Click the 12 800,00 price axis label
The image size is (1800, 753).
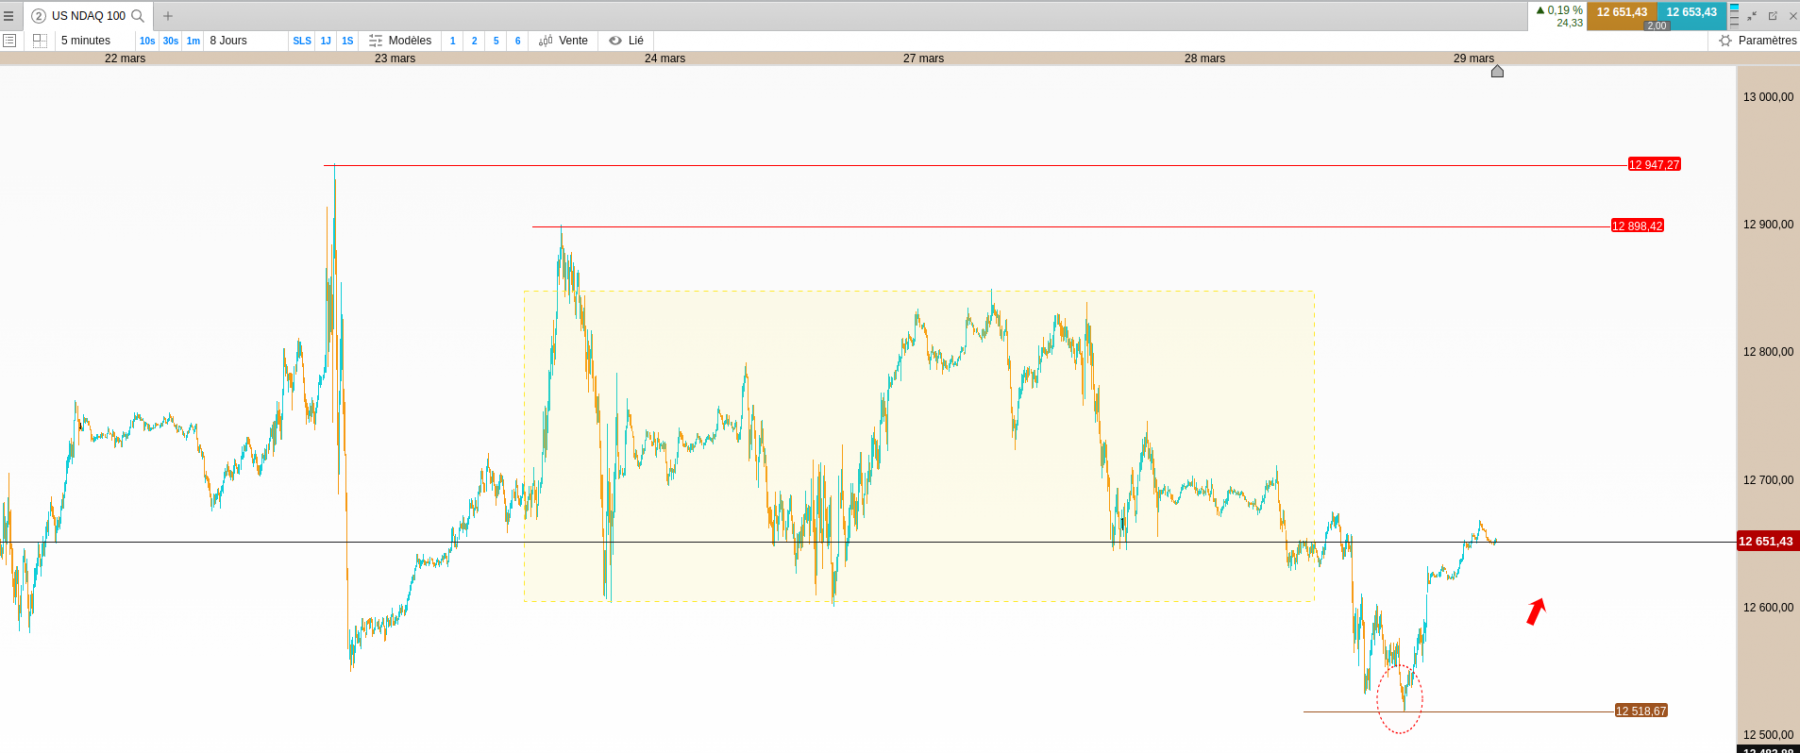[1768, 352]
